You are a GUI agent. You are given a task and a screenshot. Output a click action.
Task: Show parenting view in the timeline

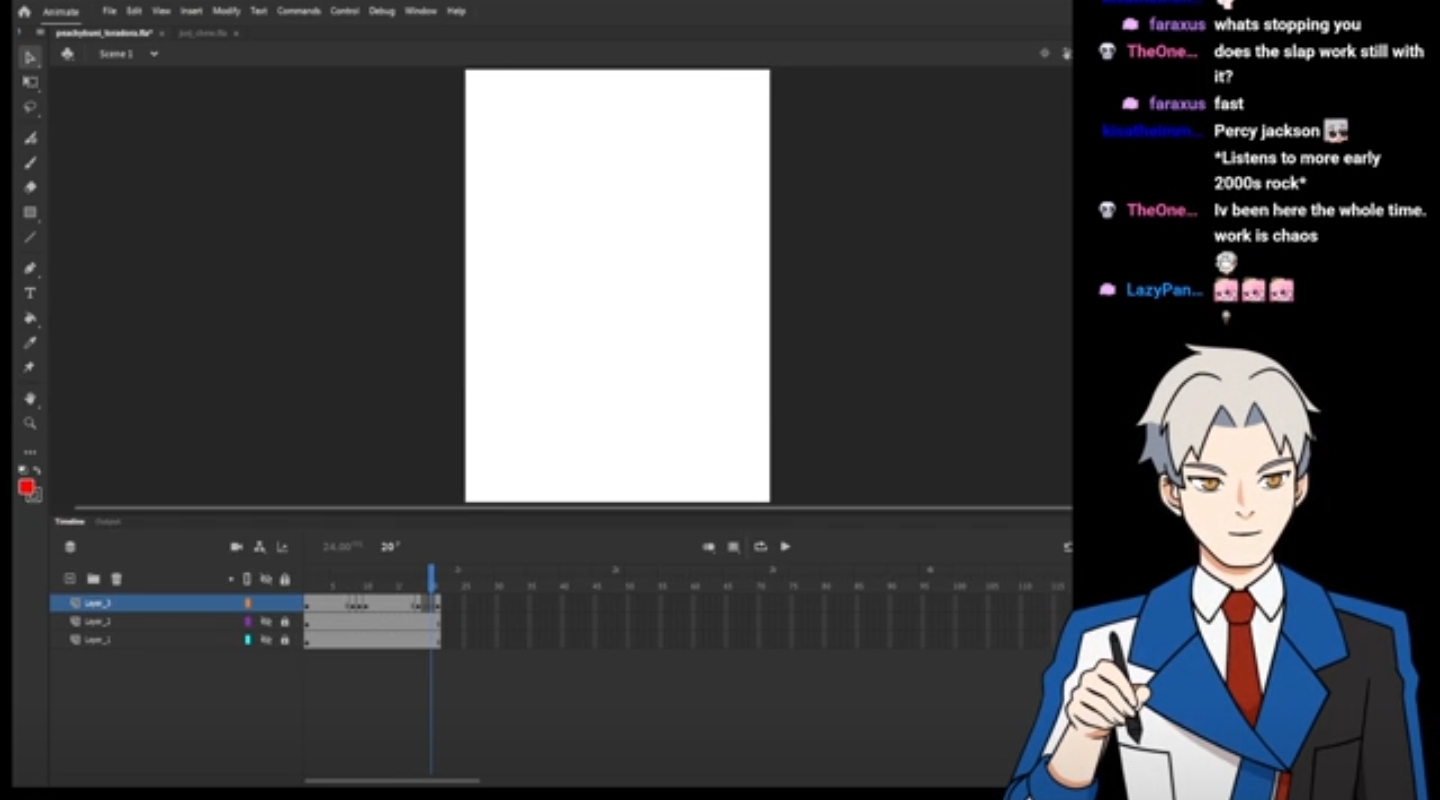[260, 547]
